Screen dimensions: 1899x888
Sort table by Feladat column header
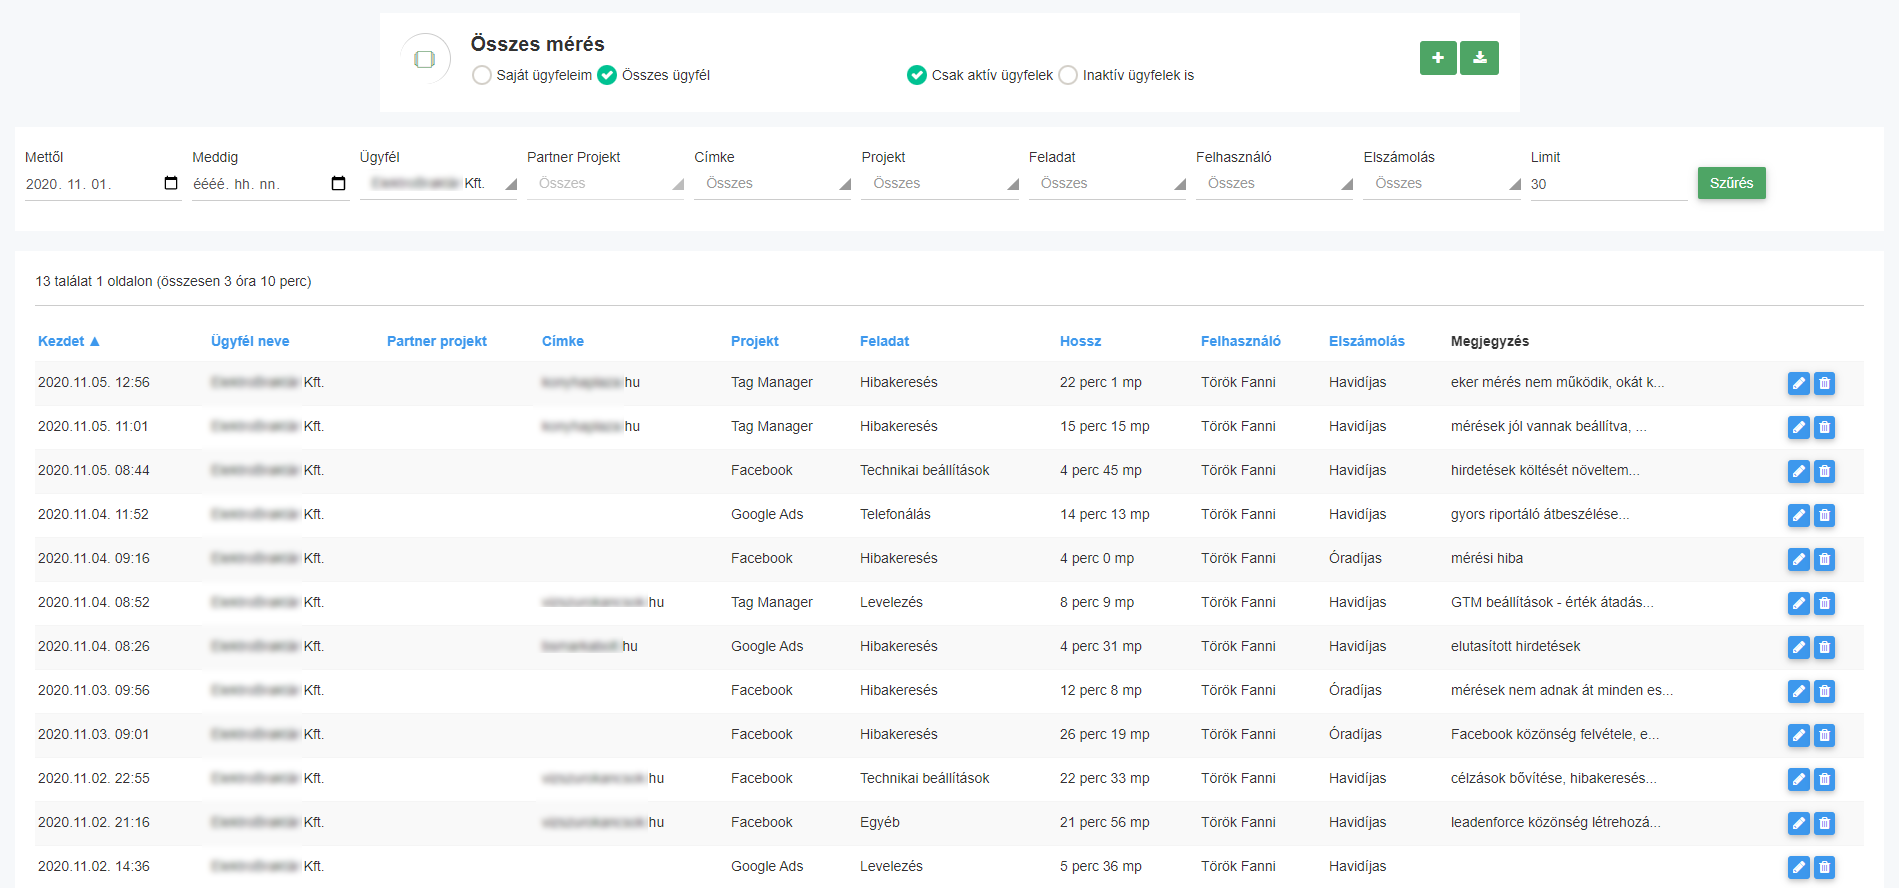click(x=884, y=341)
